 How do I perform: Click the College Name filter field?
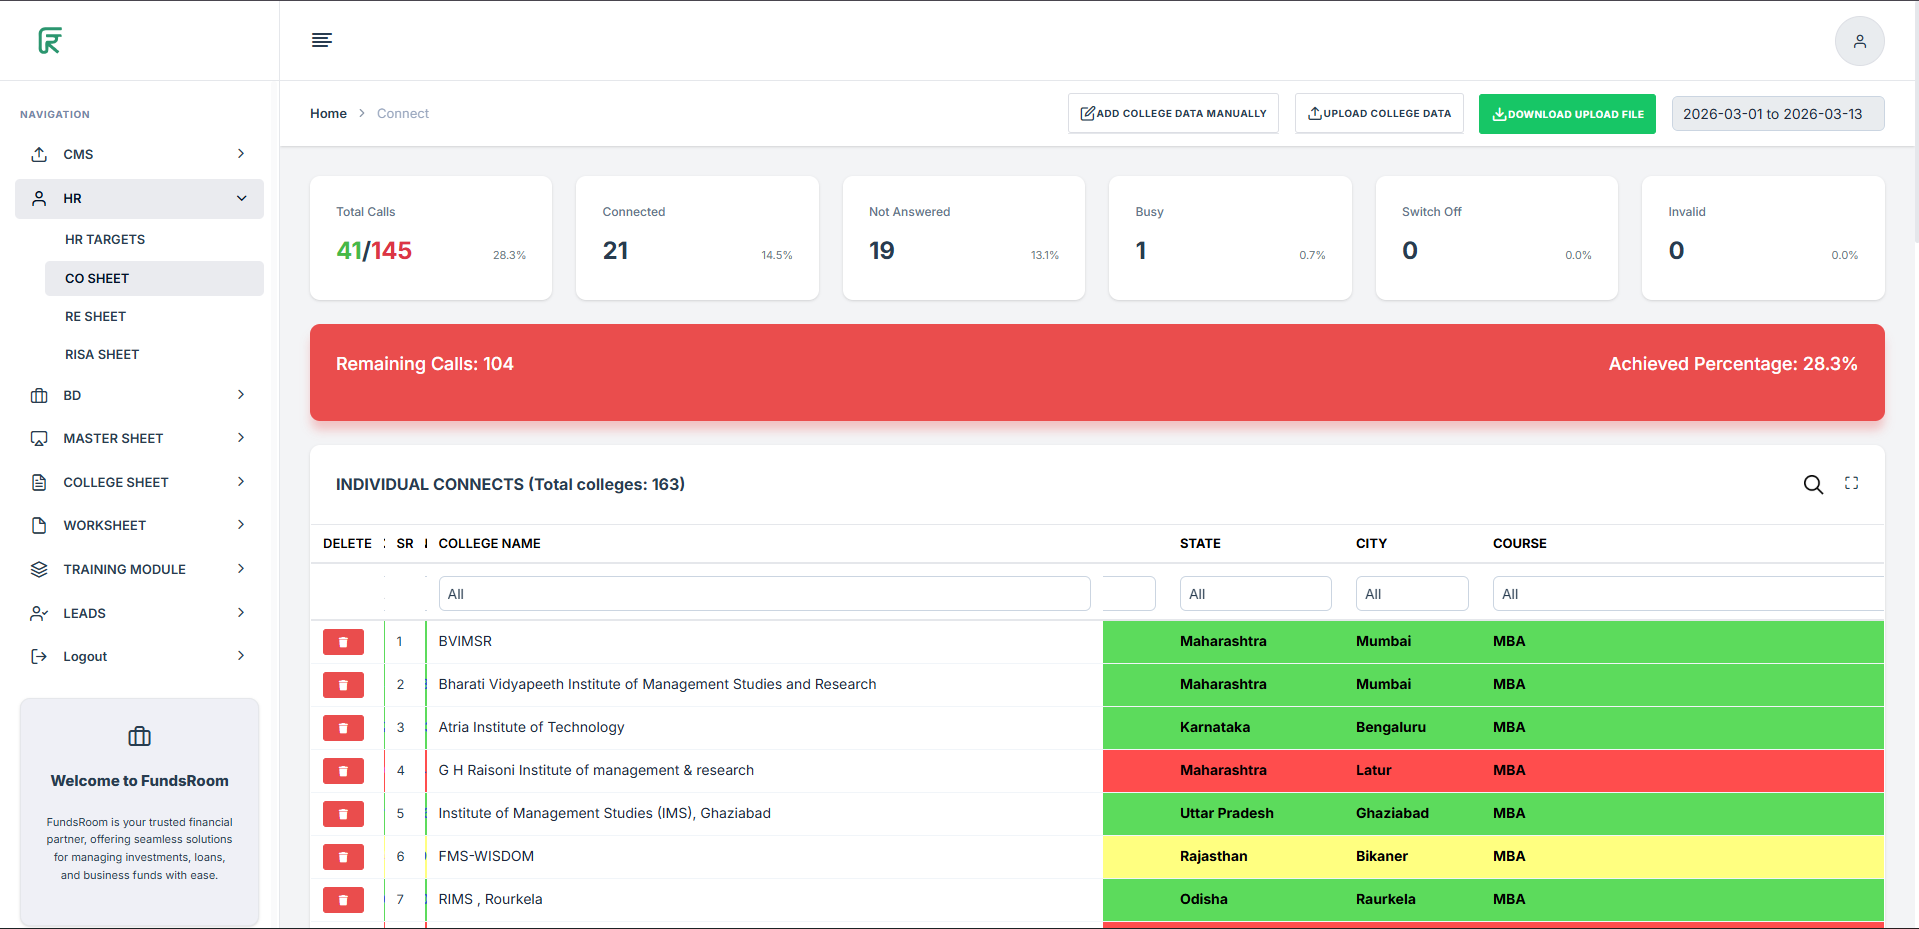[764, 594]
